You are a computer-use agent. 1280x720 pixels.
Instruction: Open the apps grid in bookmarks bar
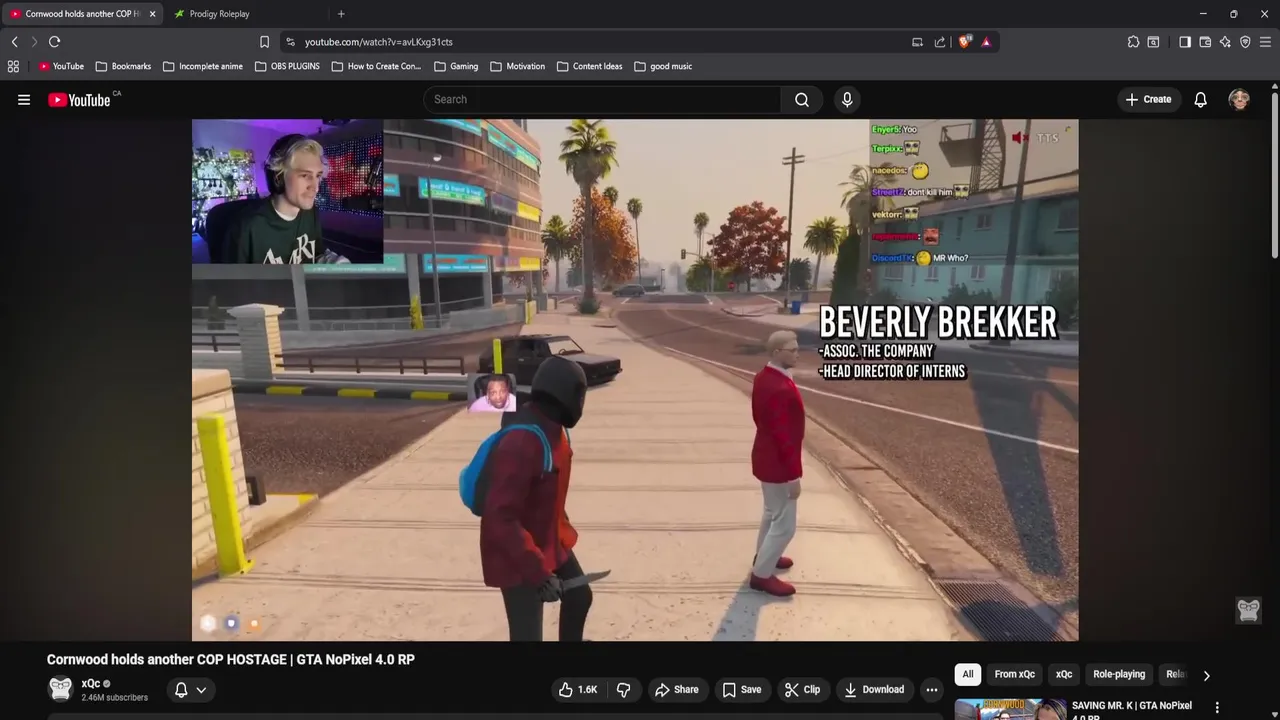[x=13, y=66]
